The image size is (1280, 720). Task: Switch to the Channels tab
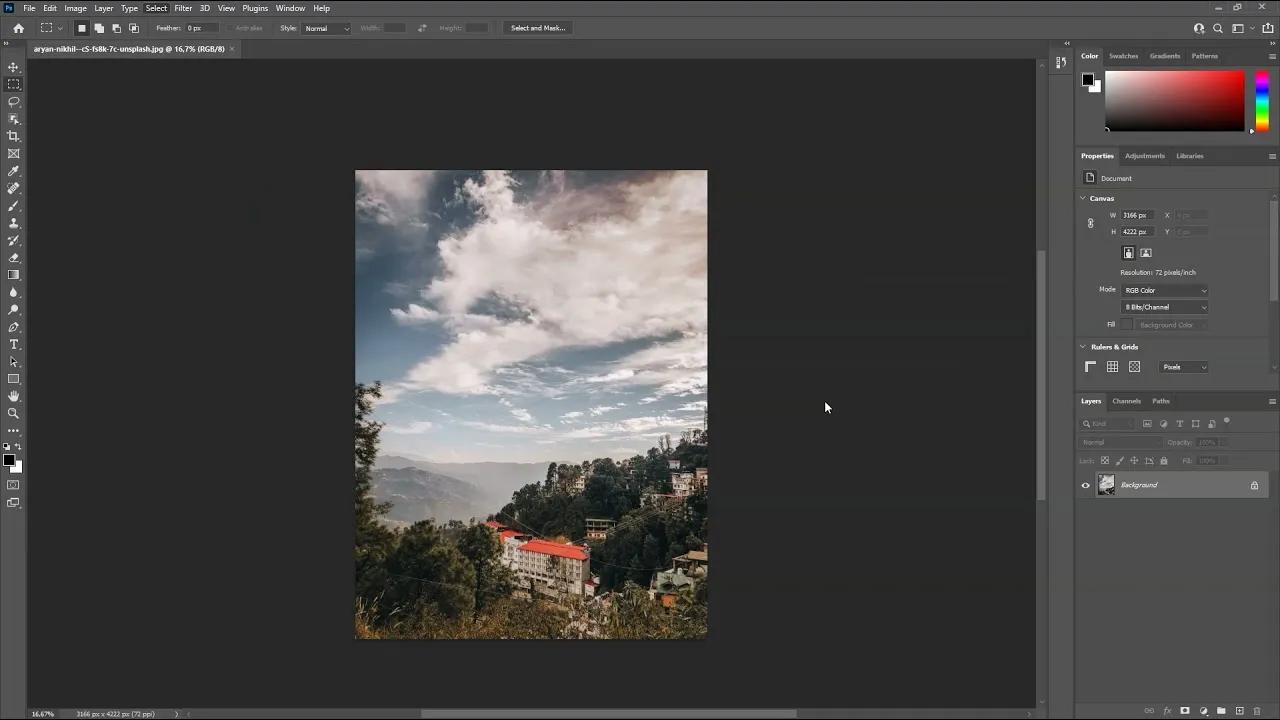click(1126, 401)
